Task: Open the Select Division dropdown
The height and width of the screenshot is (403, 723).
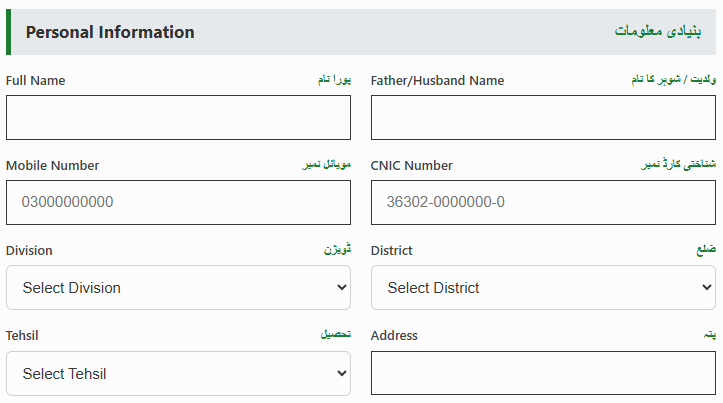Action: 178,288
